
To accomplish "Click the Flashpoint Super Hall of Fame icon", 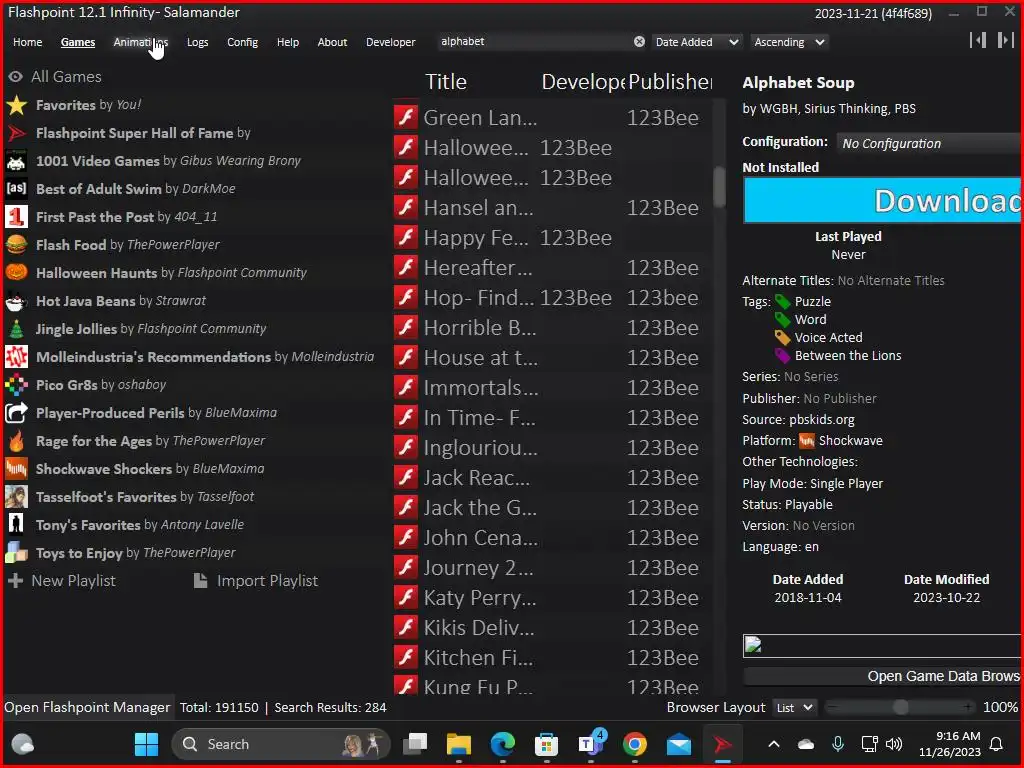I will [x=16, y=133].
